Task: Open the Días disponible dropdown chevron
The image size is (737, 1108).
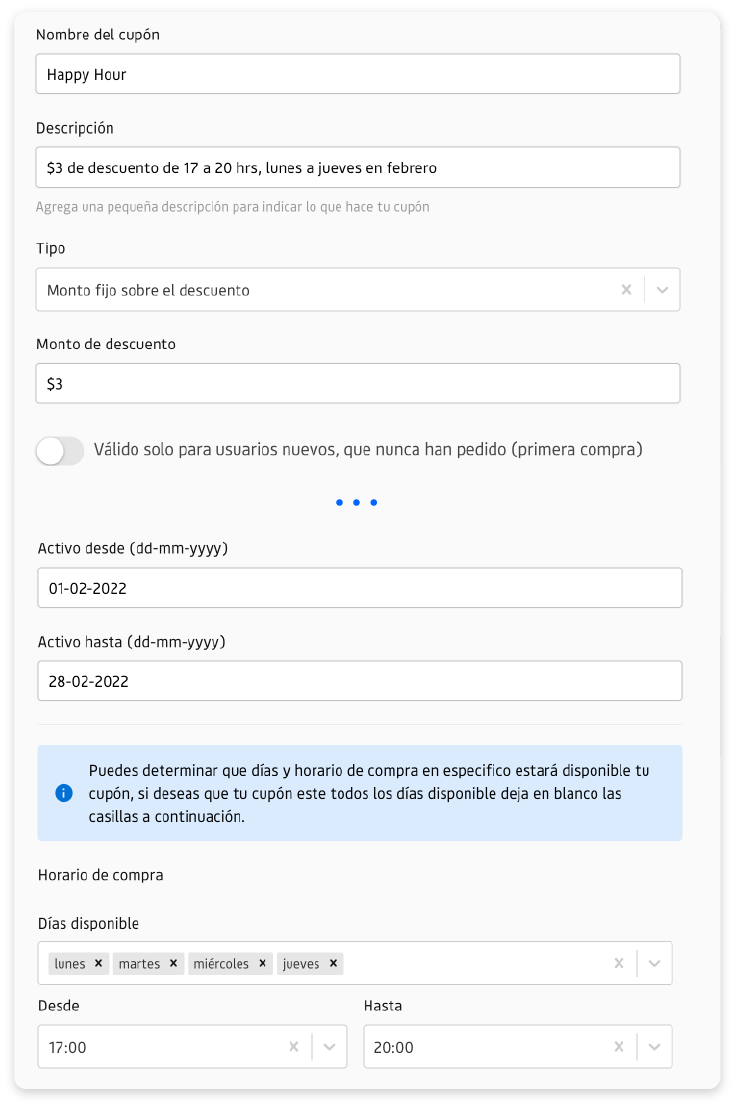Action: (x=654, y=963)
